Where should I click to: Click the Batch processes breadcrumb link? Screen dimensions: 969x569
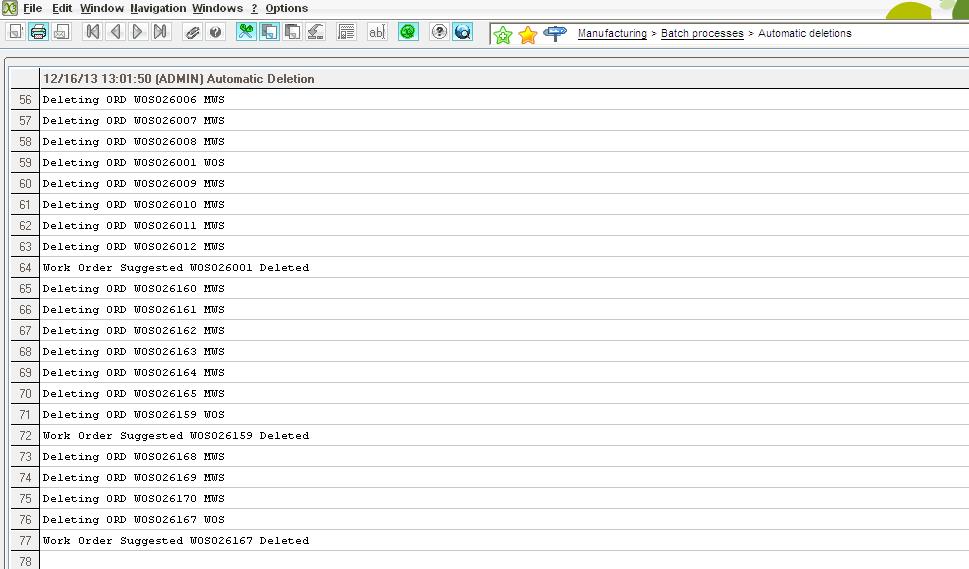(x=702, y=34)
